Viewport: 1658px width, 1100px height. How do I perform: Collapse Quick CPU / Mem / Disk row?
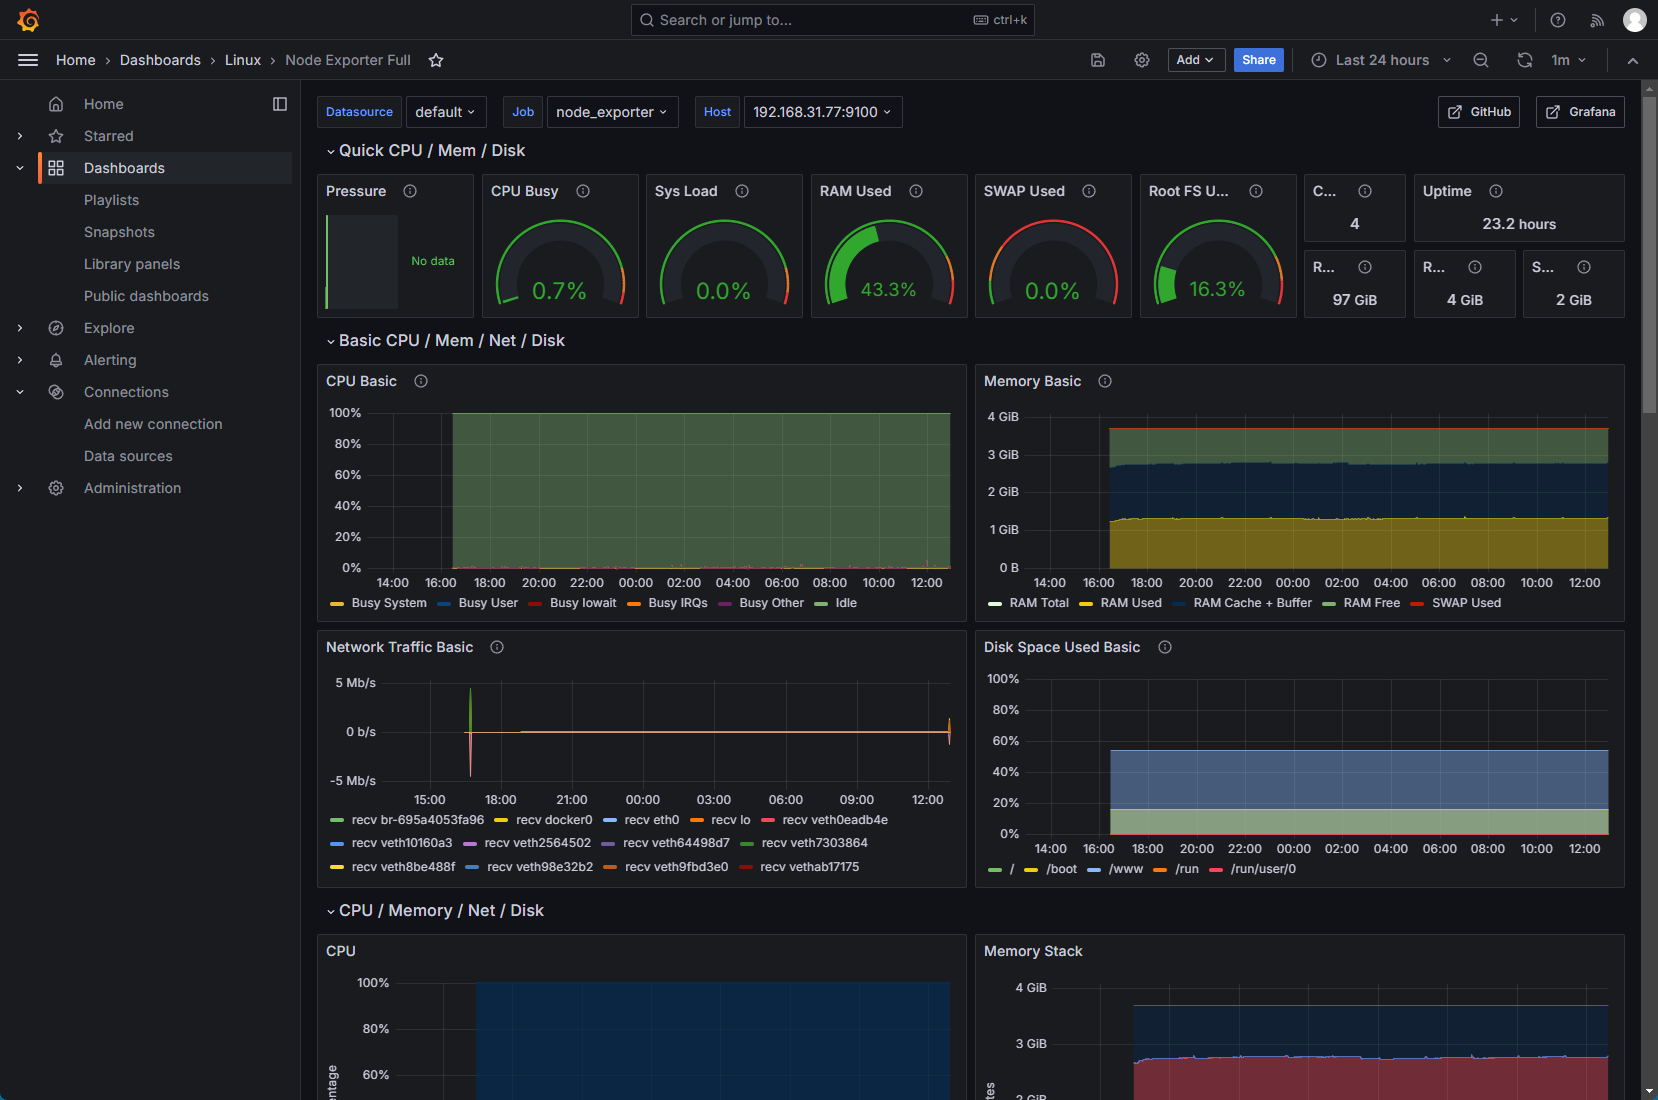pyautogui.click(x=425, y=151)
